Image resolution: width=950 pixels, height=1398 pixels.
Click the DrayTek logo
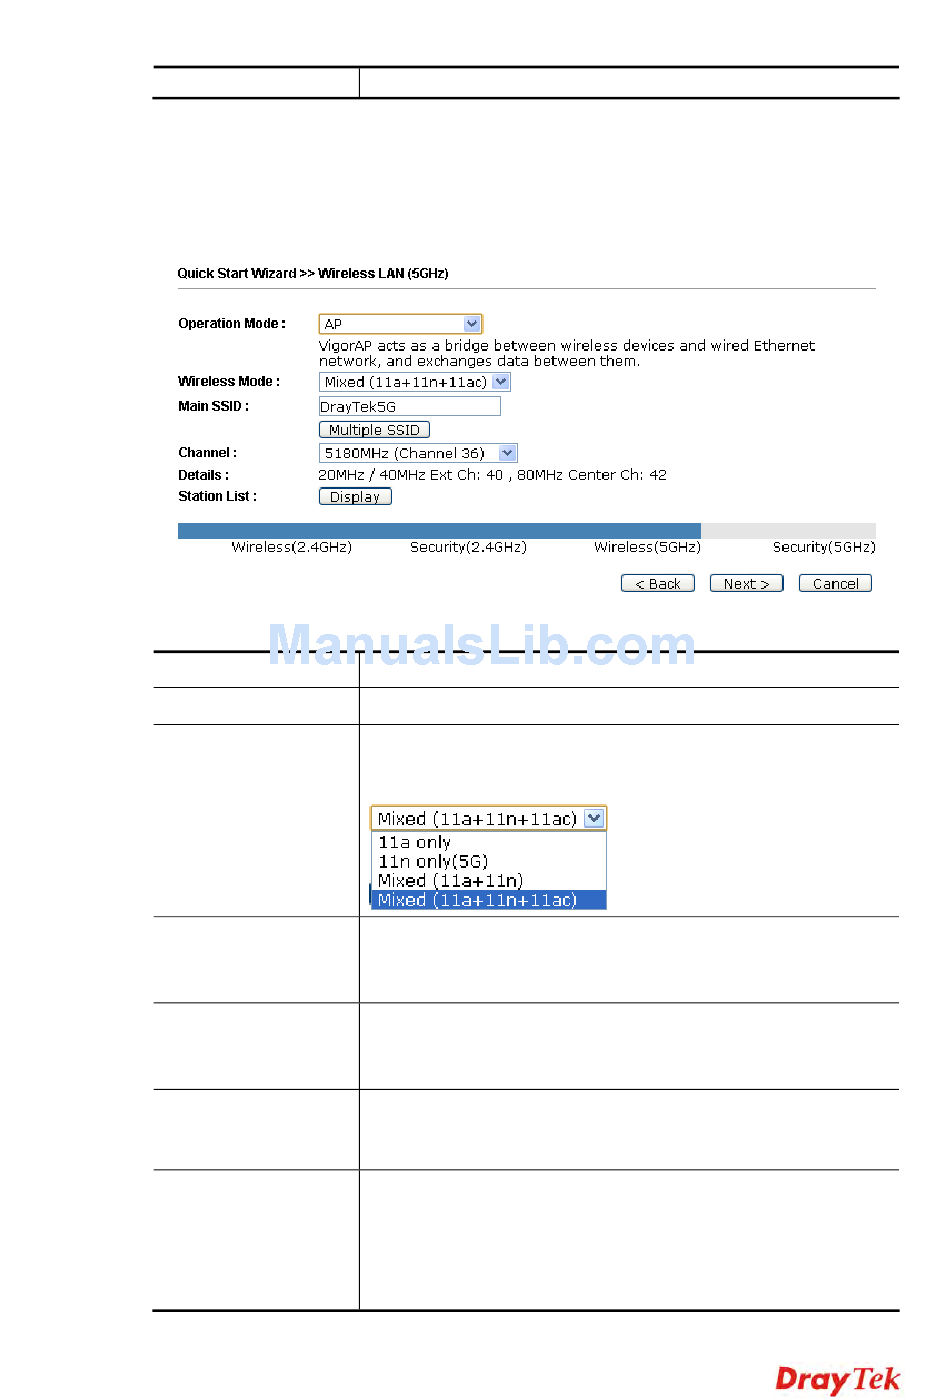point(838,1380)
